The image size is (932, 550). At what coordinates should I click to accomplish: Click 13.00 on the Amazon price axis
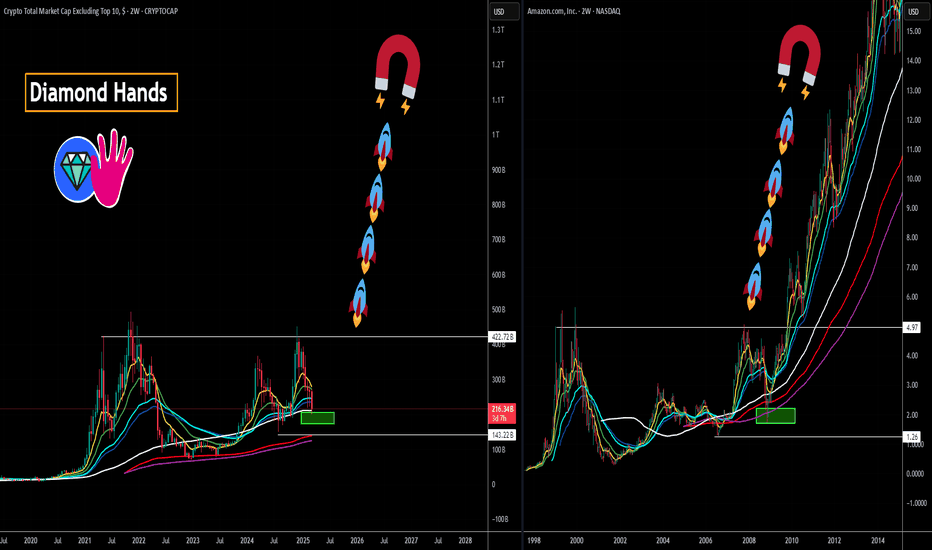pyautogui.click(x=914, y=90)
